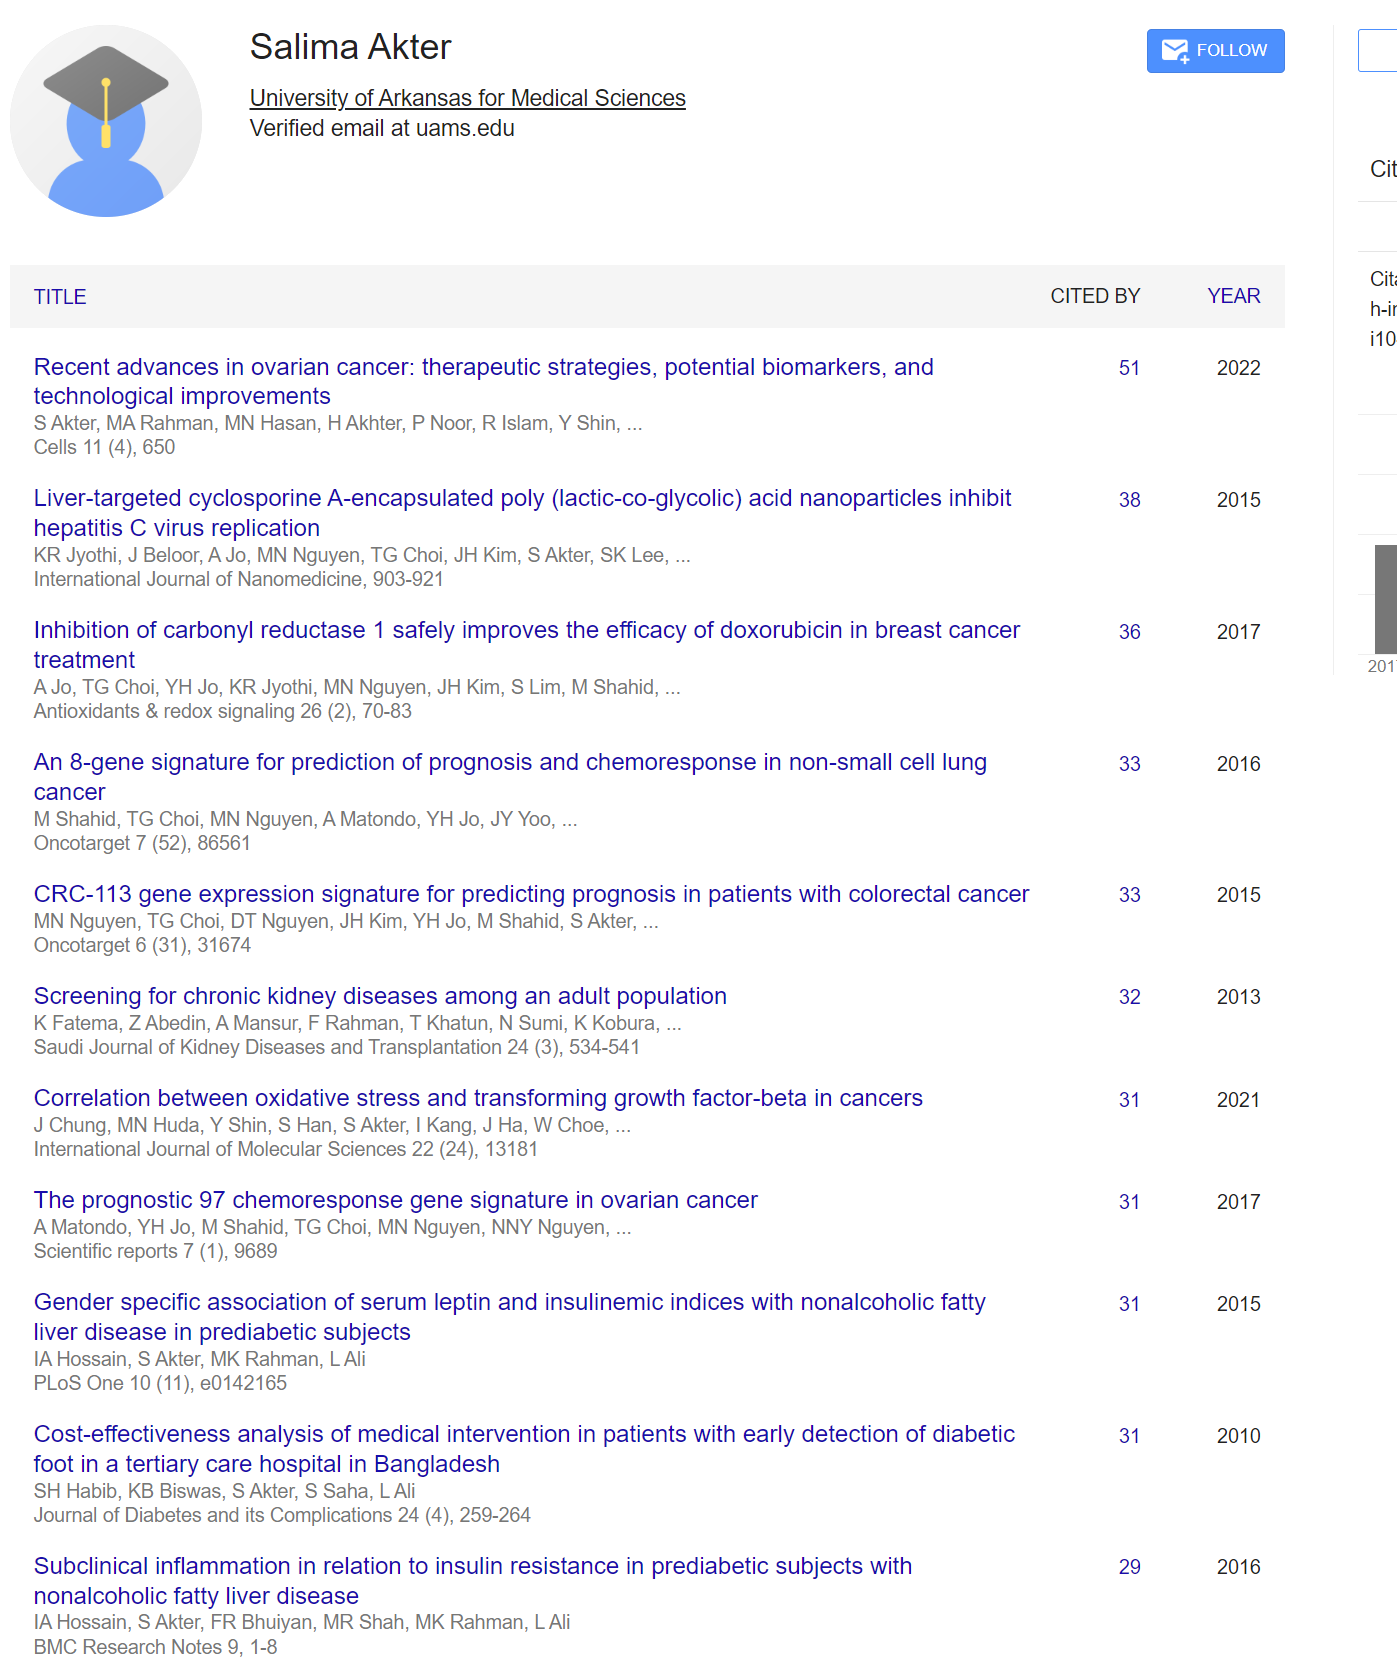This screenshot has width=1397, height=1674.
Task: Open 'Correlation between oxidative stress' paper
Action: tap(478, 1098)
